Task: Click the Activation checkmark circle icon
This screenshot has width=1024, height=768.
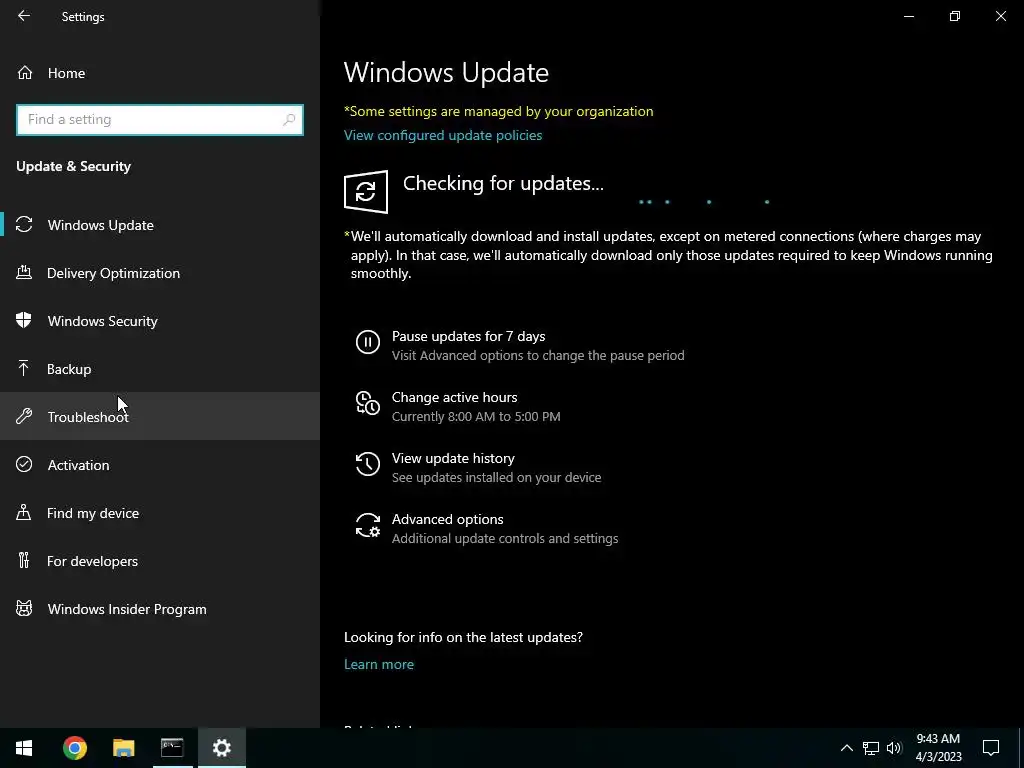Action: coord(24,464)
